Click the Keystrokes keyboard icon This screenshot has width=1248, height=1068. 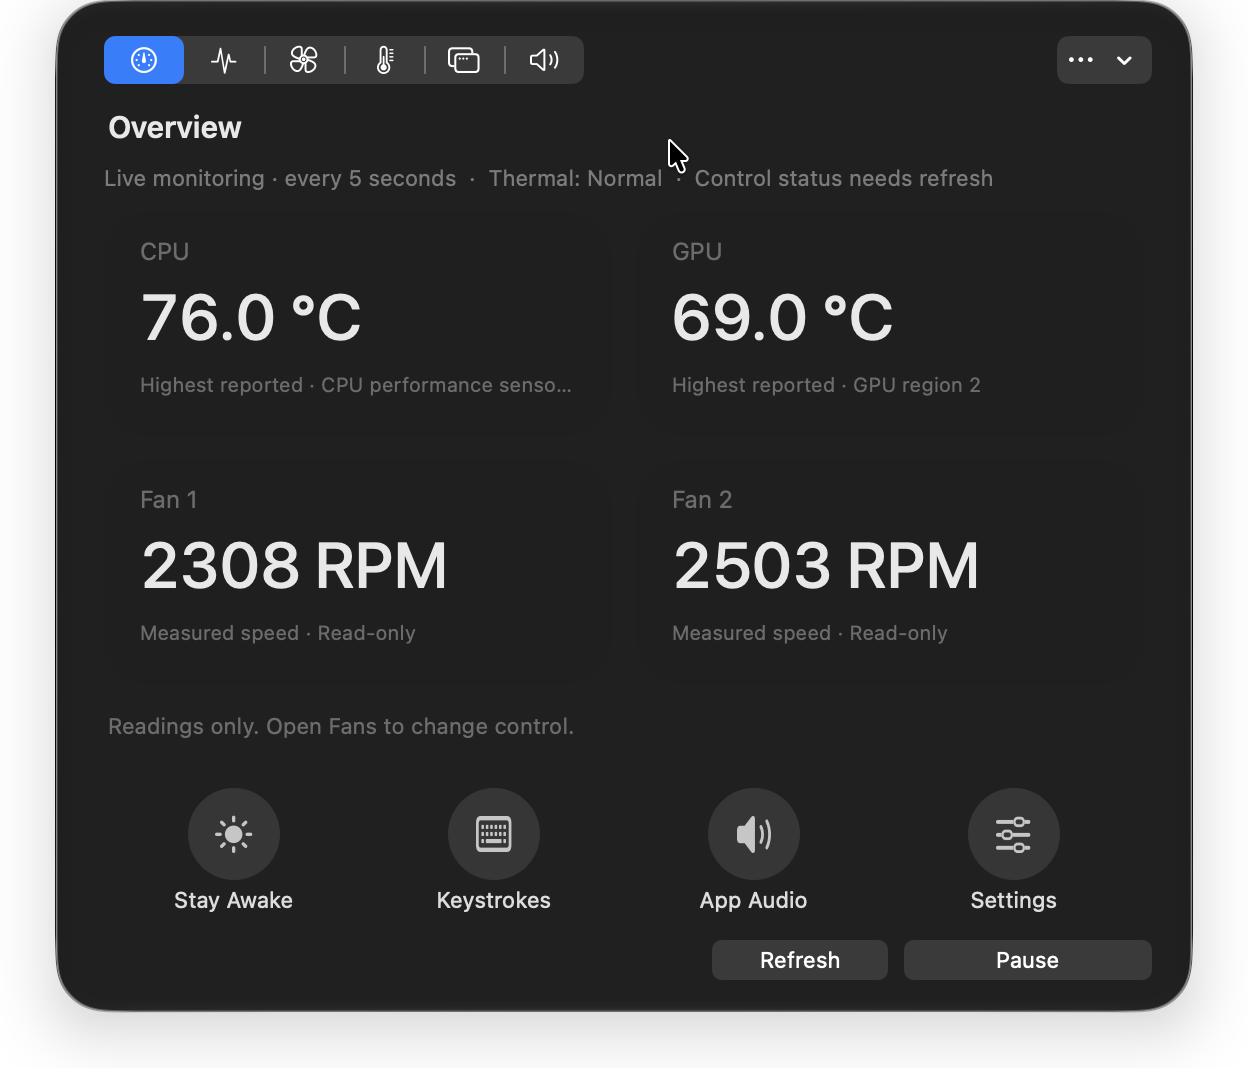[494, 834]
